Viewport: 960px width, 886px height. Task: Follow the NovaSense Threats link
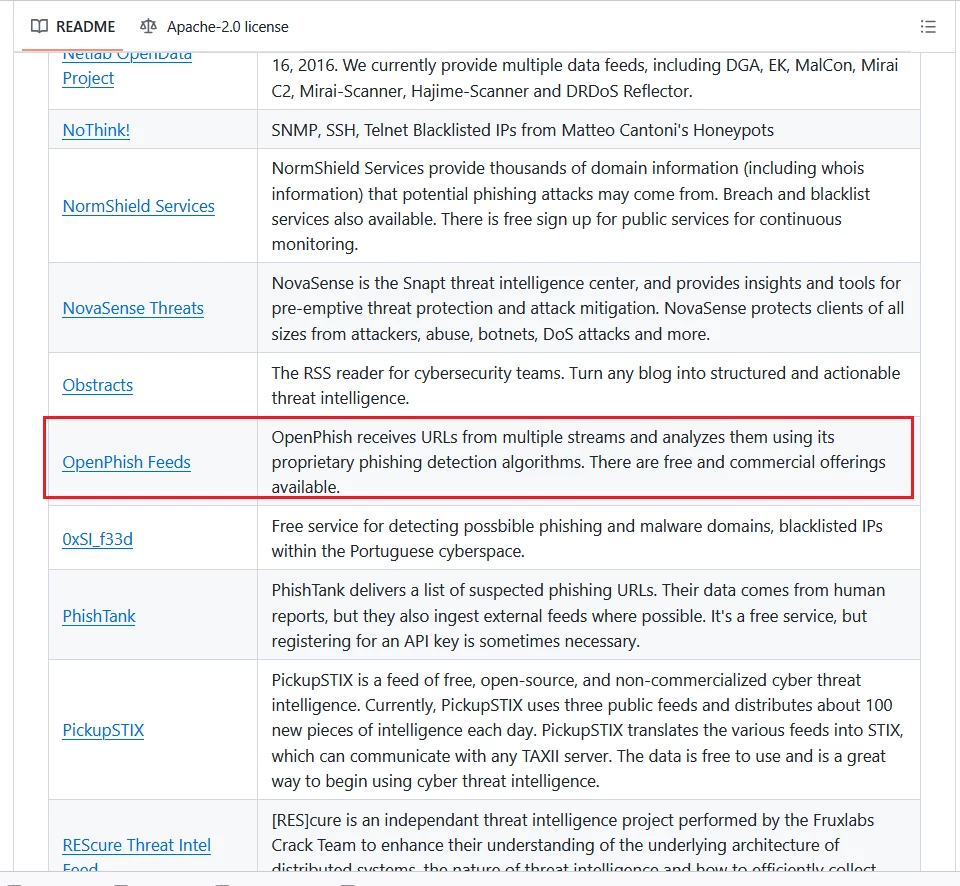click(x=133, y=308)
